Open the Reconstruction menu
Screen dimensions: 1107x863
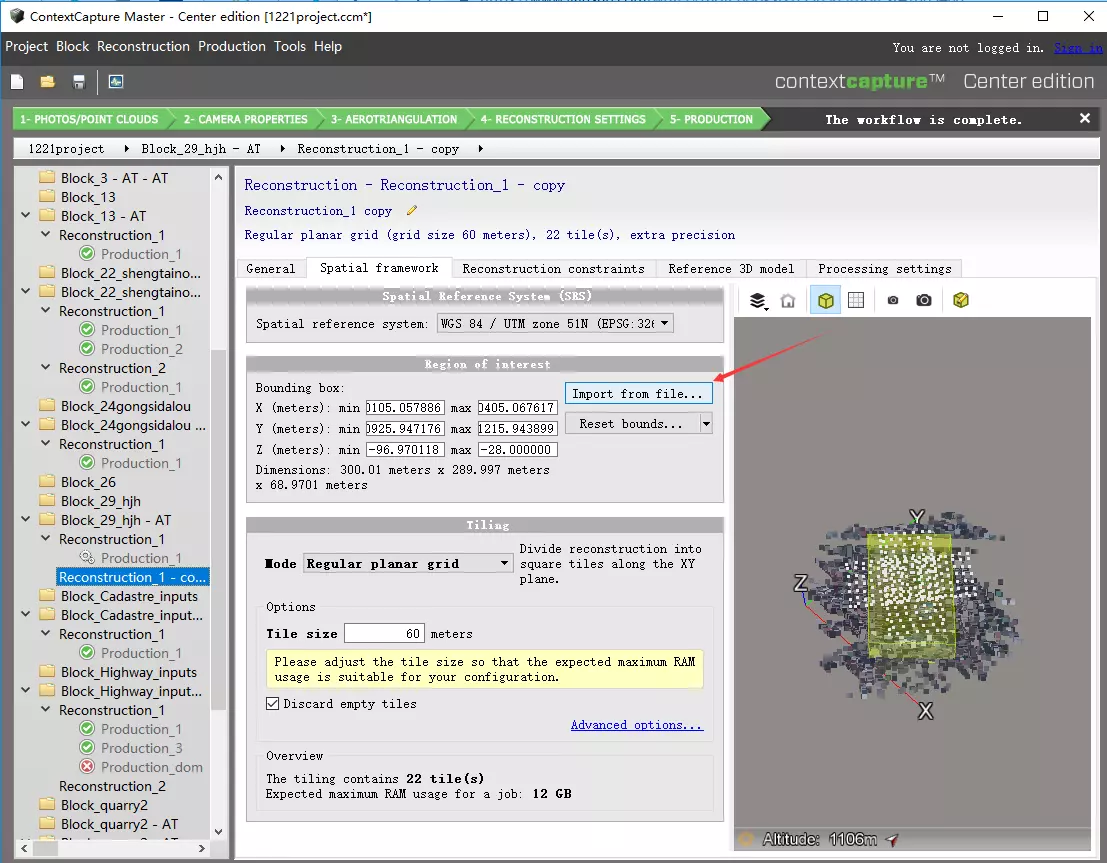pyautogui.click(x=143, y=47)
